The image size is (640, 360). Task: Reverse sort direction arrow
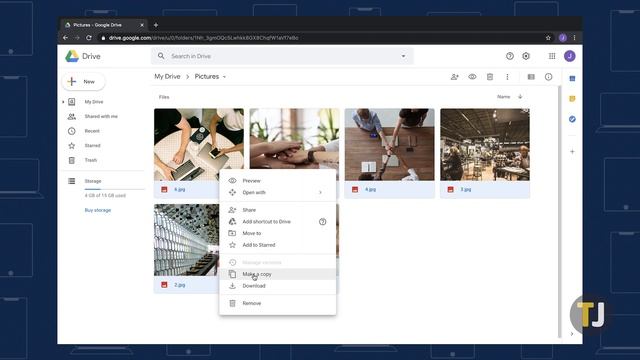pos(520,97)
